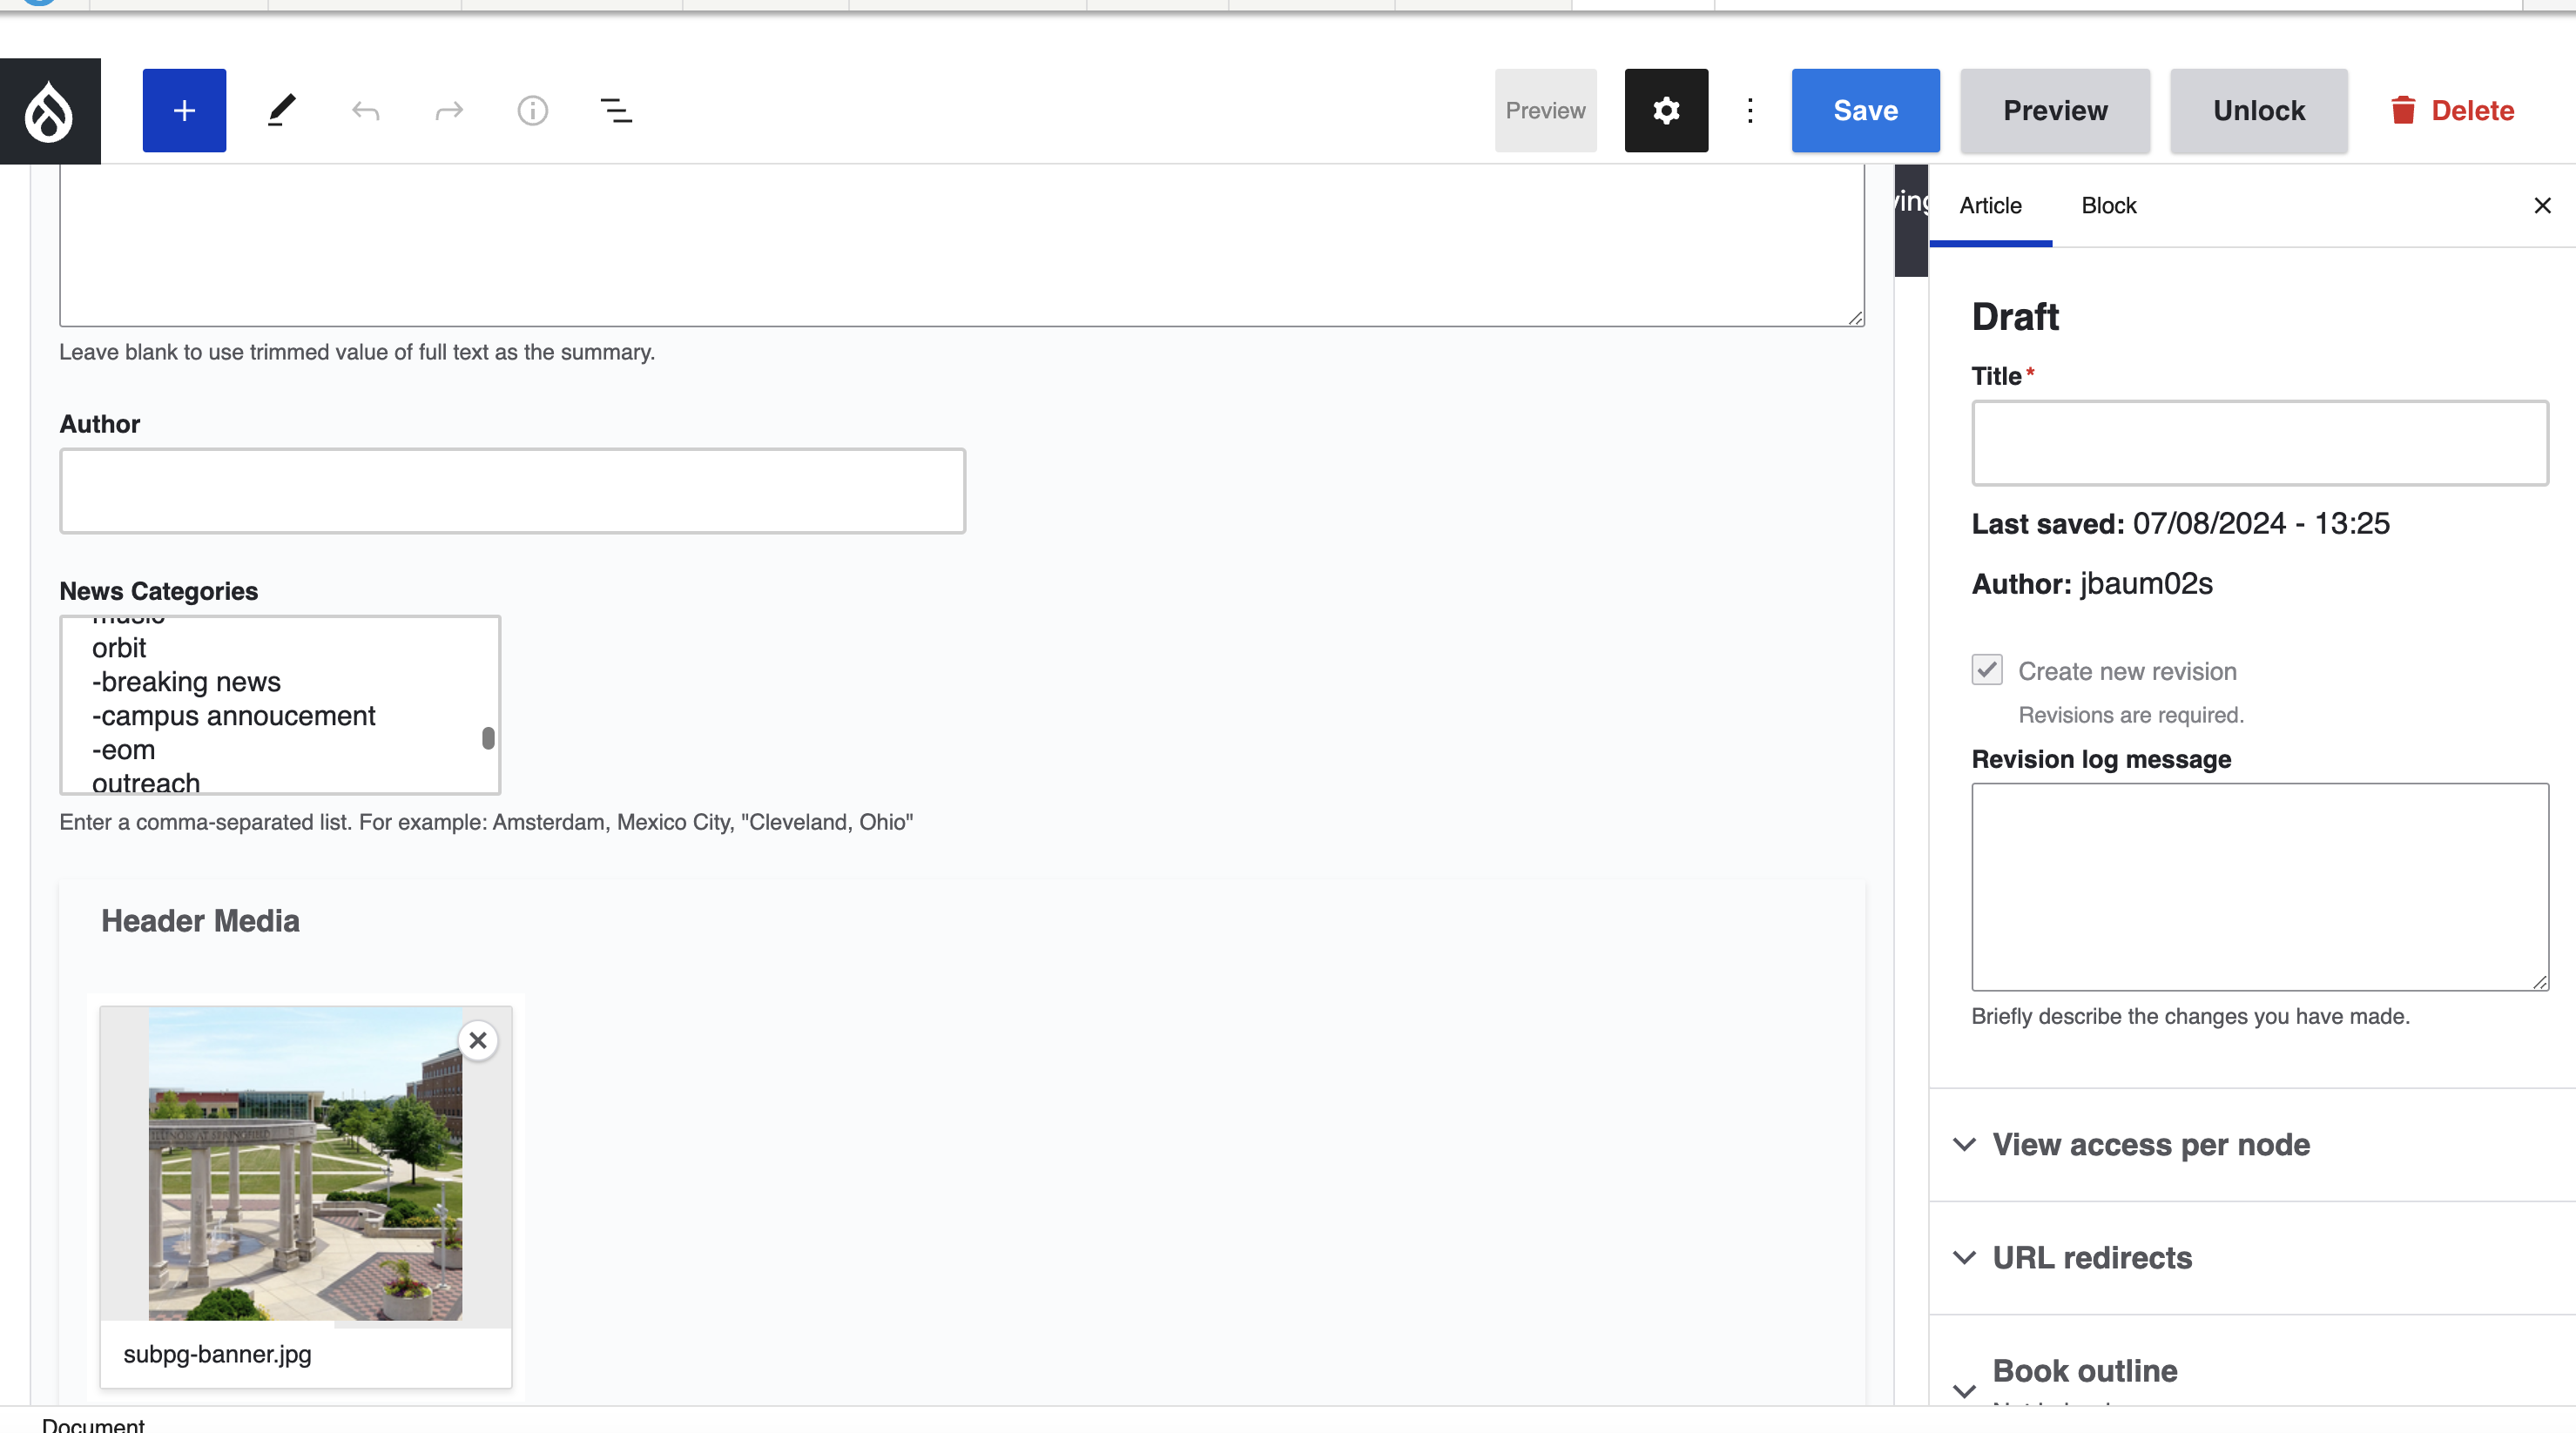Select -breaking news category
Screen dimensions: 2576x1433
coord(186,682)
